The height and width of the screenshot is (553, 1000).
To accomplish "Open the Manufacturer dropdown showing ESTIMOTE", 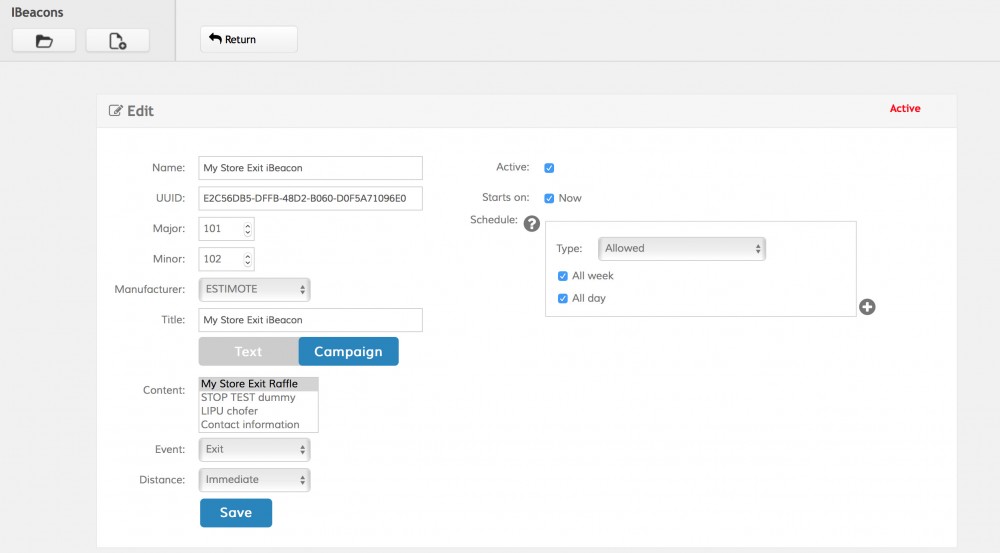I will click(255, 289).
